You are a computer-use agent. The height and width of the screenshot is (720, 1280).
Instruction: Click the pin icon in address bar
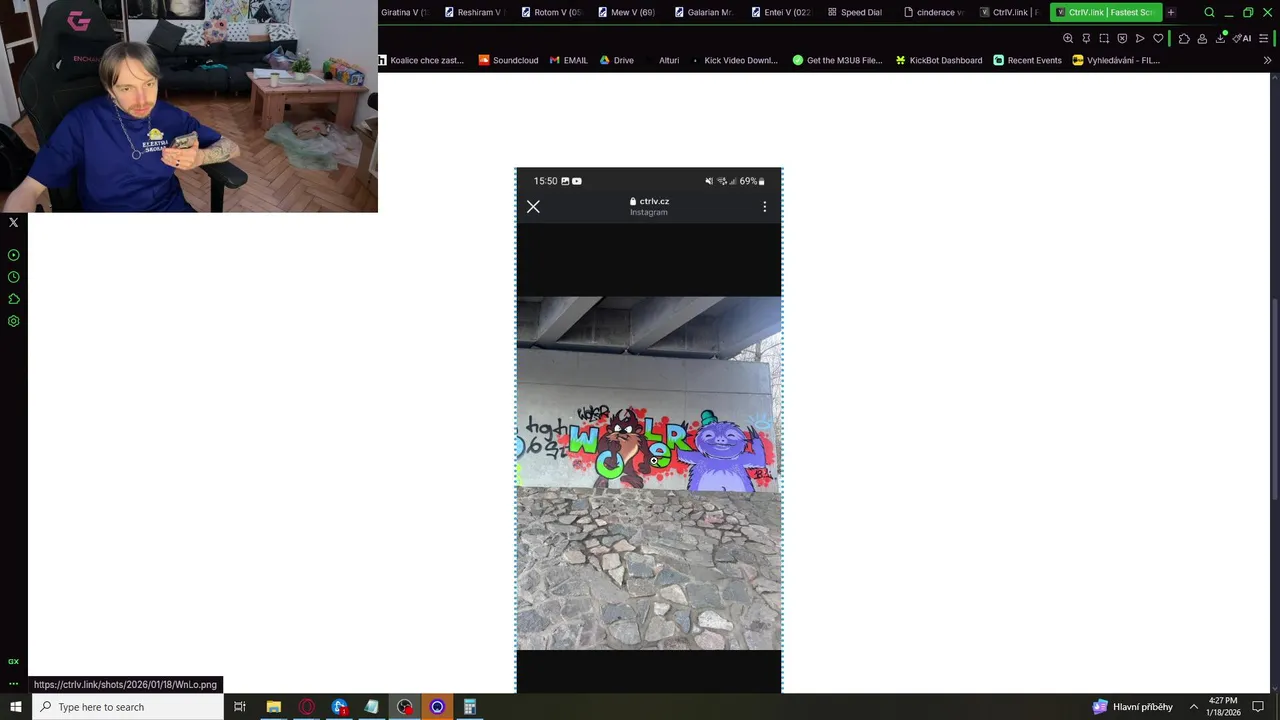tap(1086, 38)
